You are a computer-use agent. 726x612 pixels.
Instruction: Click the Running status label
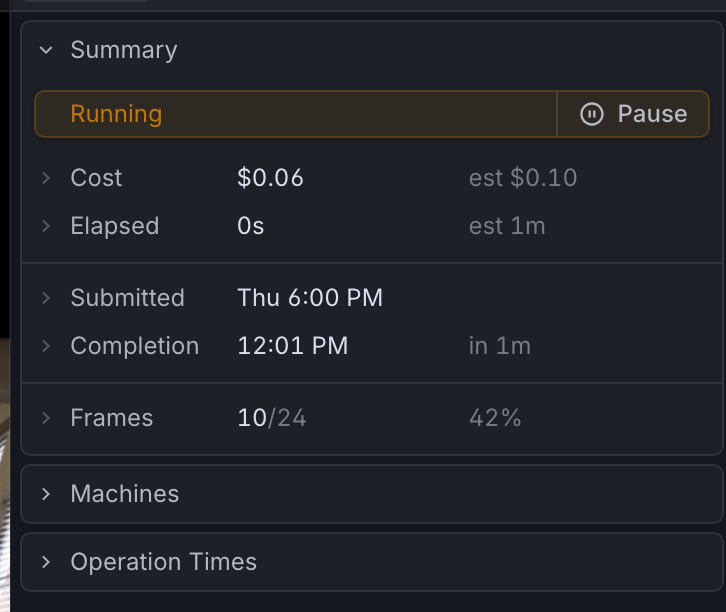click(116, 114)
